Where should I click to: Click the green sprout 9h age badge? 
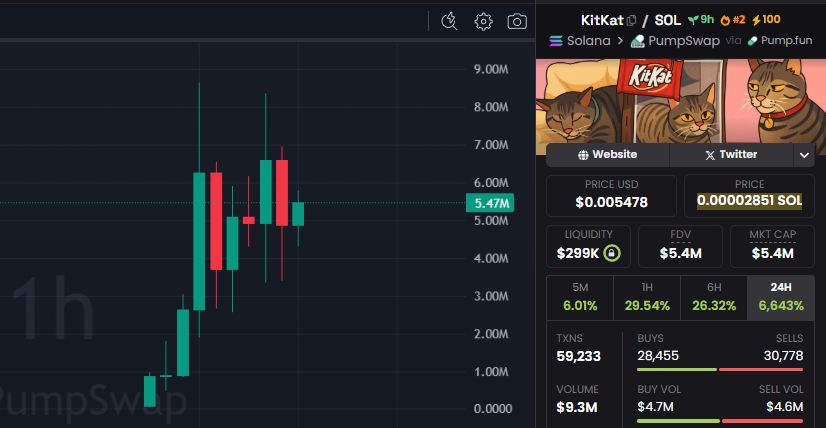point(701,20)
